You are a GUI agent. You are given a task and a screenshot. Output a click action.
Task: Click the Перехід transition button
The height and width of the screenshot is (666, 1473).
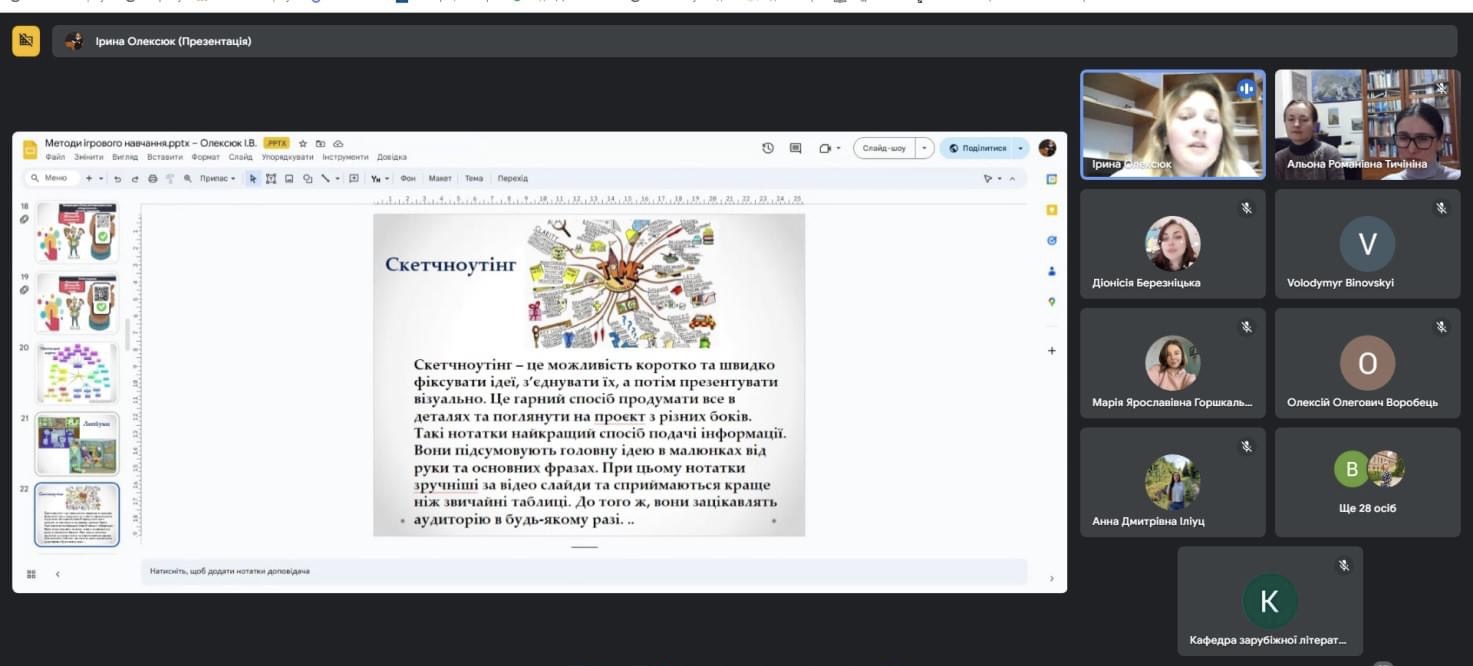tap(513, 179)
